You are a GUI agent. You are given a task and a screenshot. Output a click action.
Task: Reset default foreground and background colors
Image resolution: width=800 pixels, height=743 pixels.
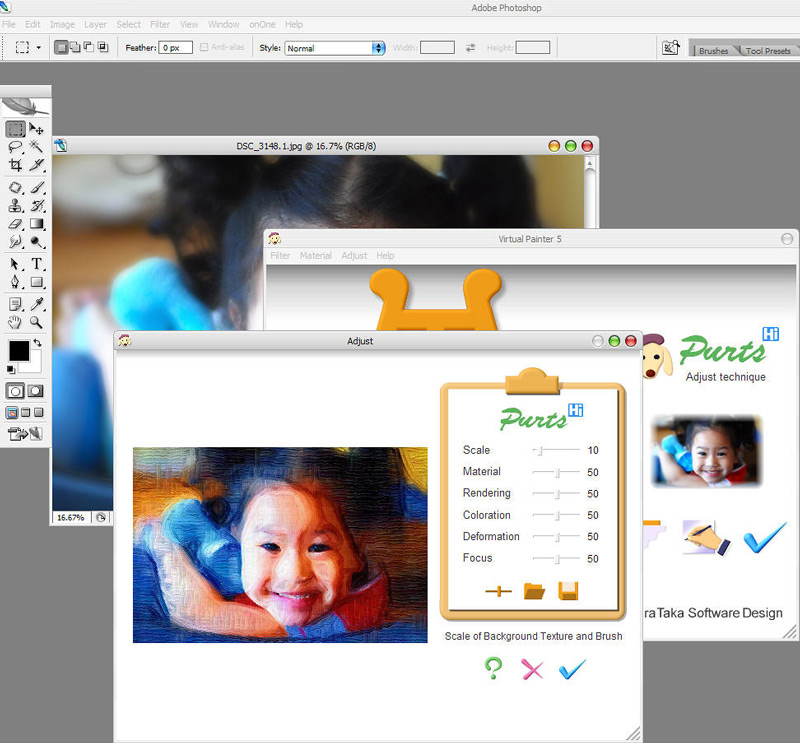click(x=11, y=369)
